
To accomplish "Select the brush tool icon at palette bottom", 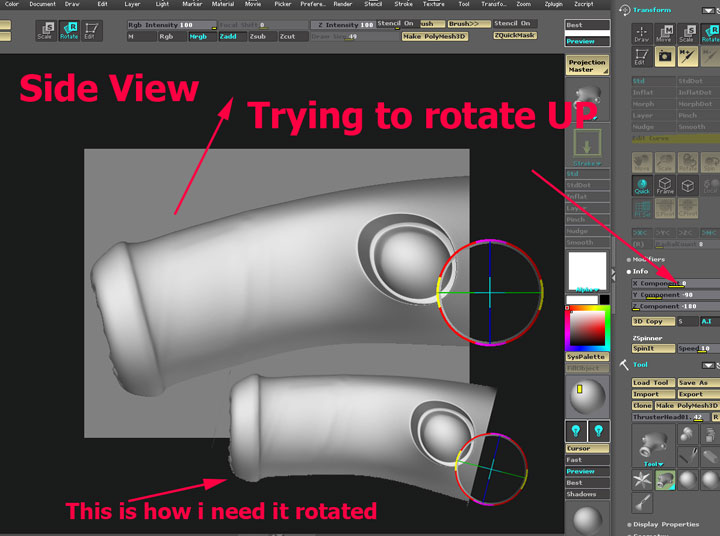I will click(642, 502).
